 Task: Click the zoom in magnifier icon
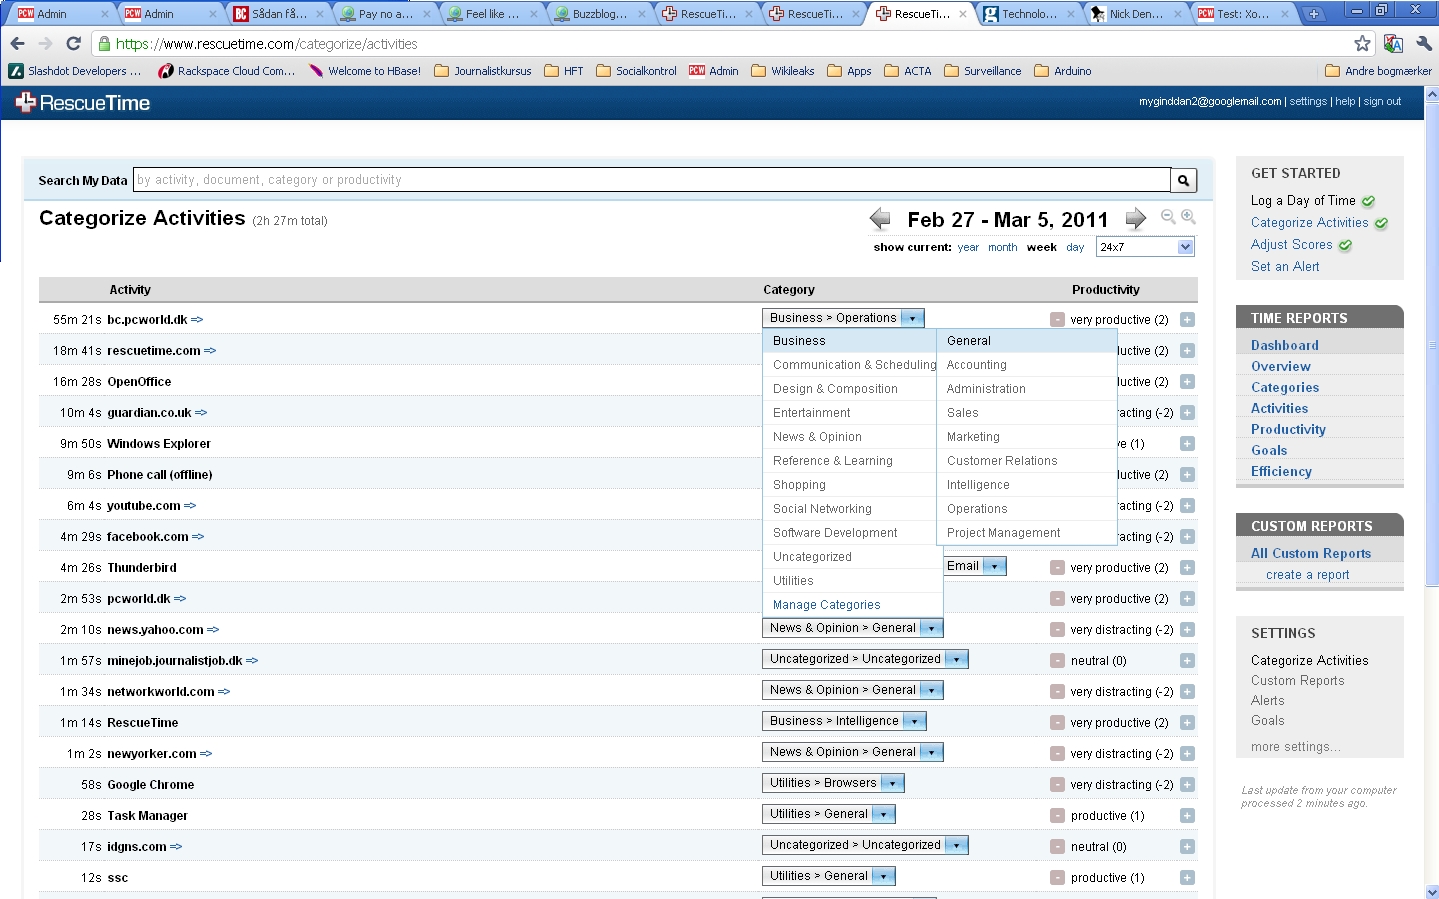pos(1188,217)
